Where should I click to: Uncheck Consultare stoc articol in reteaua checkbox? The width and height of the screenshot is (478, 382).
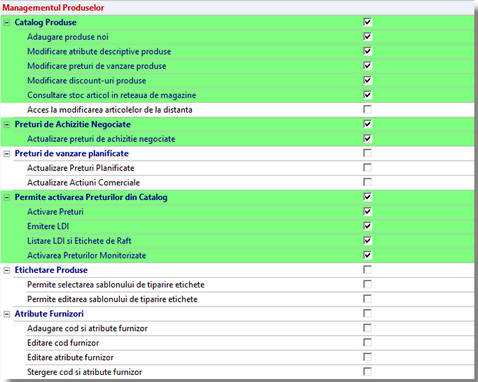367,95
